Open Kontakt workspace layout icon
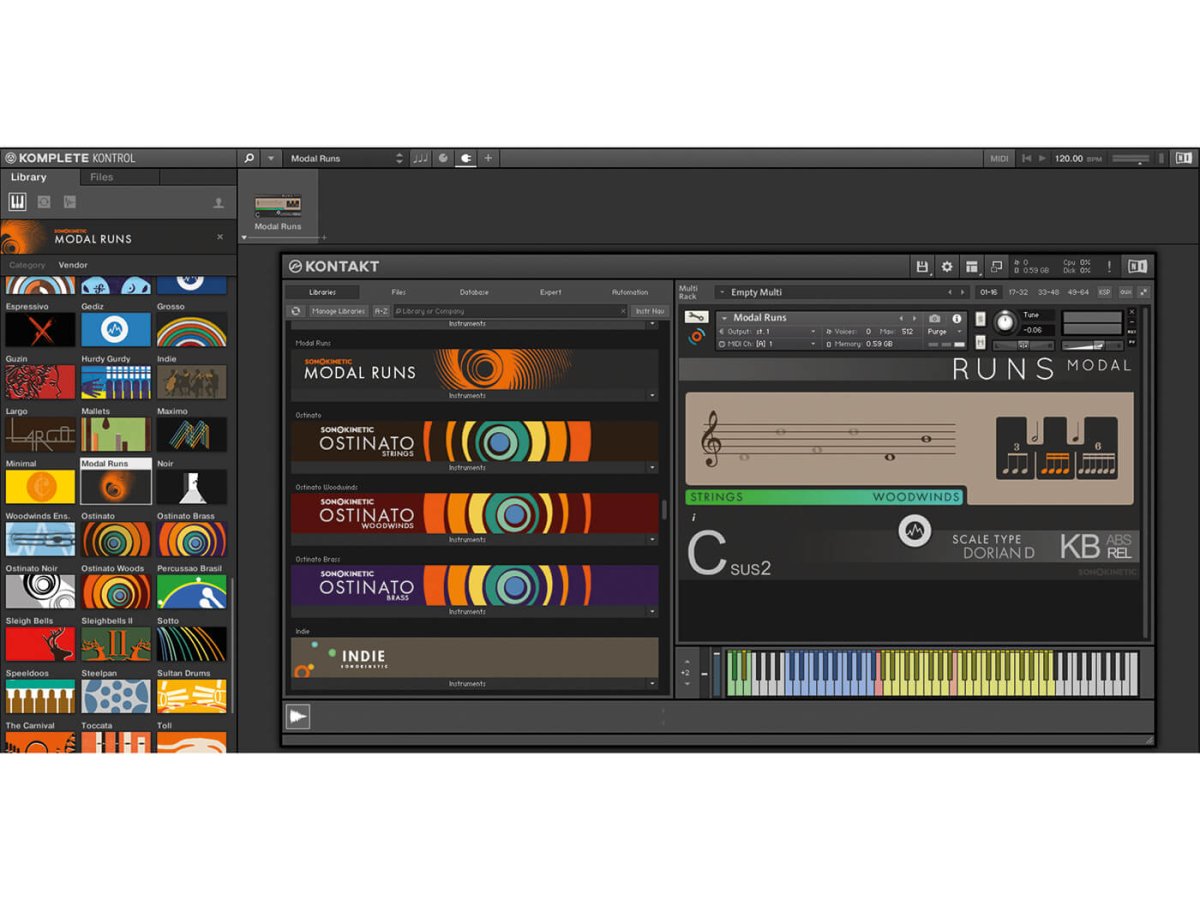 [x=971, y=266]
